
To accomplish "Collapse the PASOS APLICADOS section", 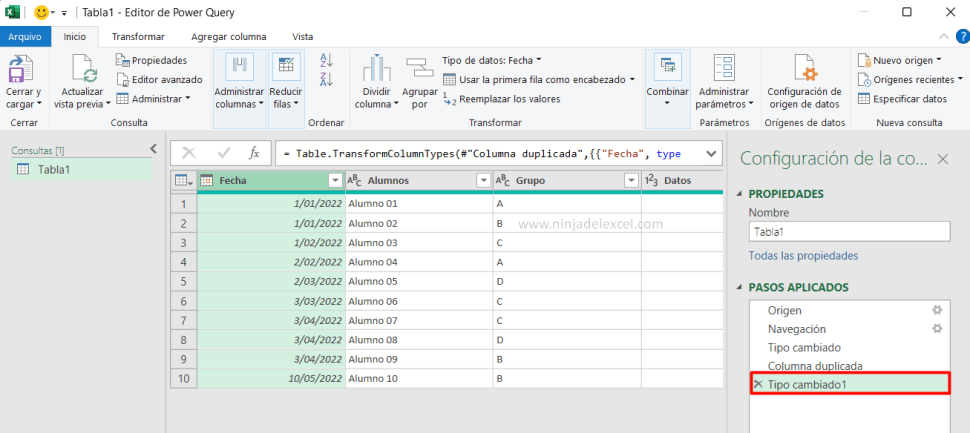I will click(x=739, y=288).
